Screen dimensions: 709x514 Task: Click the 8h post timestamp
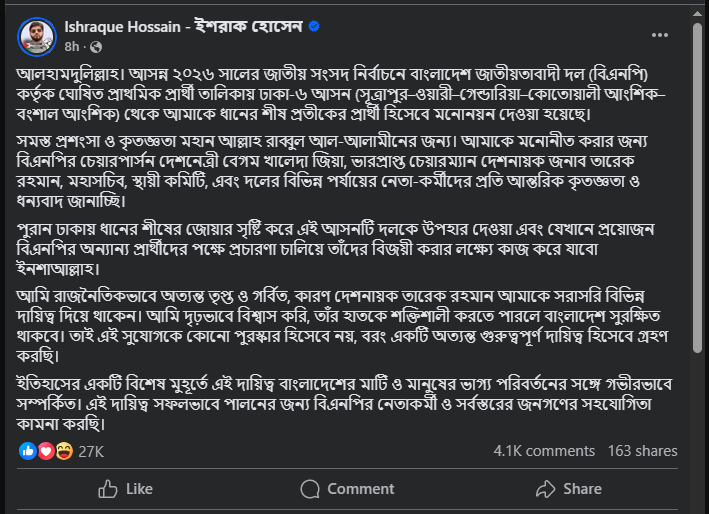72,46
